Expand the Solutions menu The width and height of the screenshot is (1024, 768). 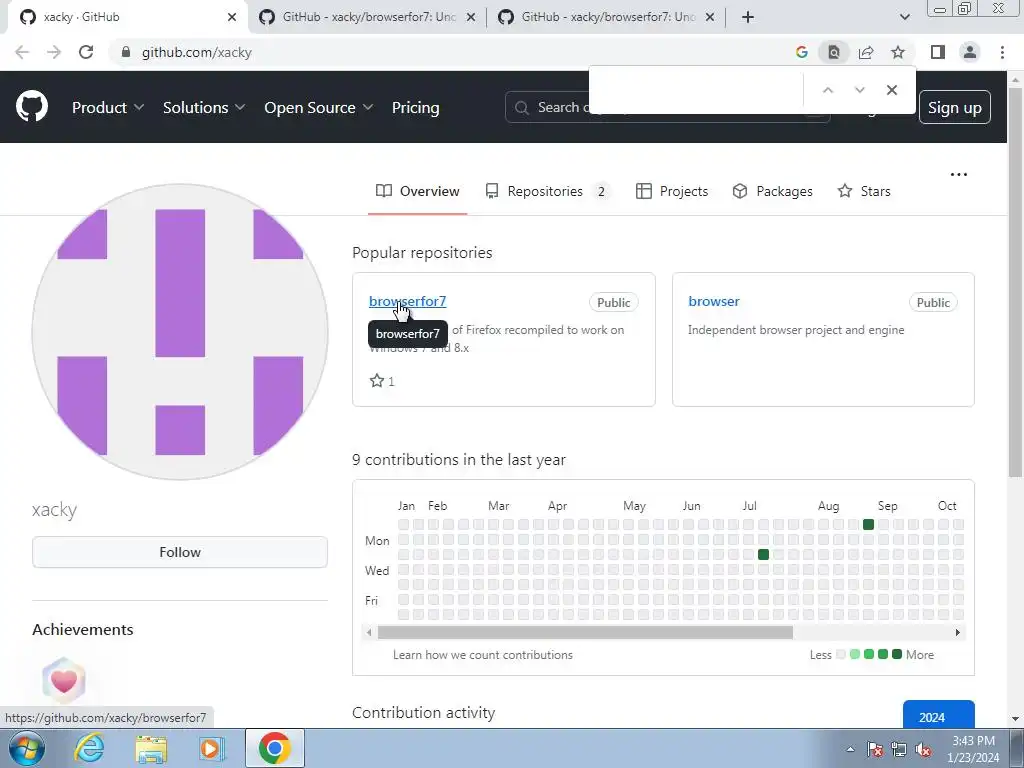(x=204, y=108)
